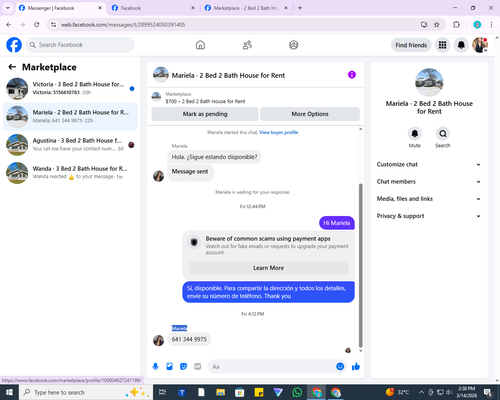Click More Options button
The height and width of the screenshot is (400, 500).
310,114
